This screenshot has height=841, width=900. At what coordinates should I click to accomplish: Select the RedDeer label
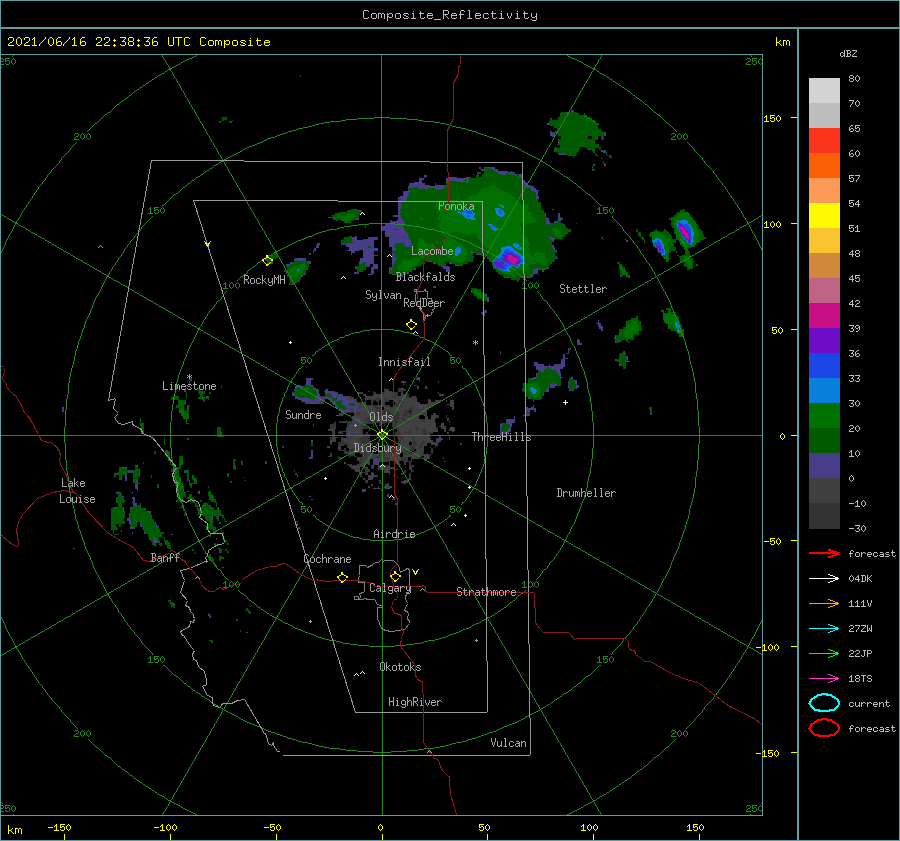tap(424, 303)
